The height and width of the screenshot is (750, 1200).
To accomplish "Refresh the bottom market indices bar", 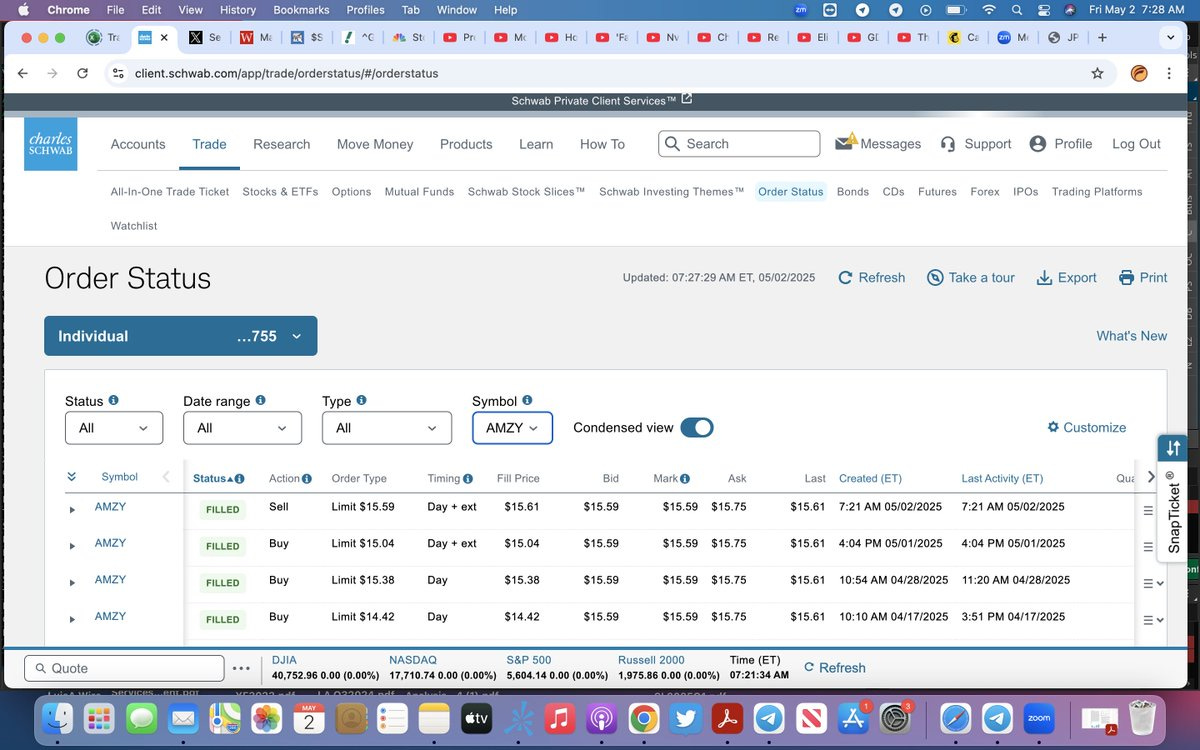I will 835,668.
